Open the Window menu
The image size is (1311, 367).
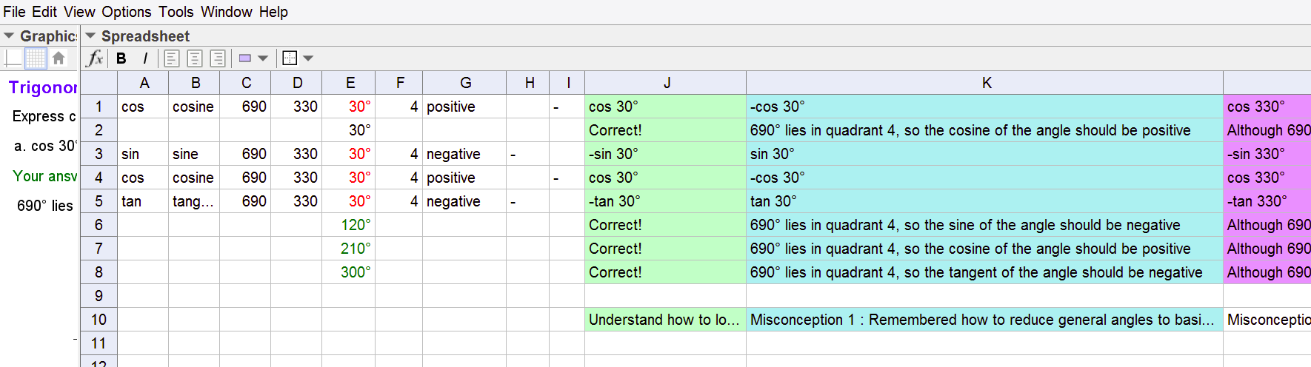(227, 12)
